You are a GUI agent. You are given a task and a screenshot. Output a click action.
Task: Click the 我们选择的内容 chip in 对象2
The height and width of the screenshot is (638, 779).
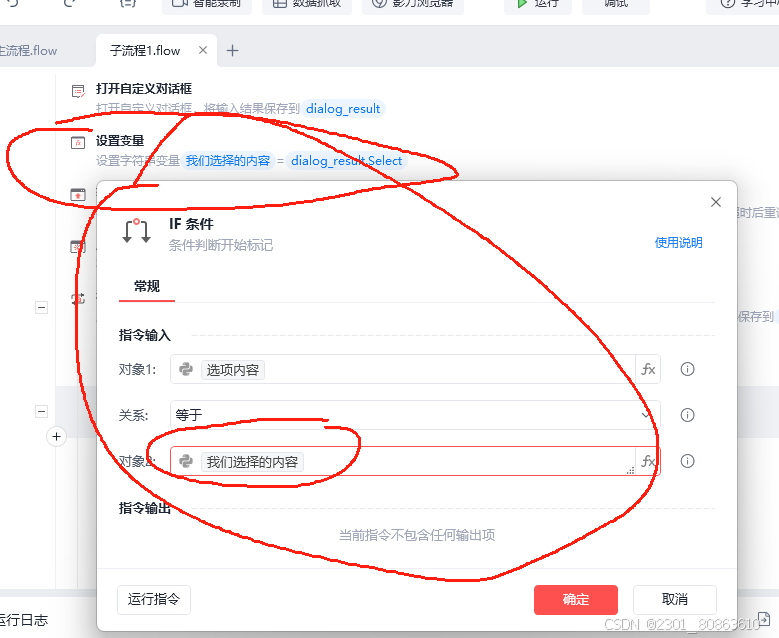[x=252, y=462]
